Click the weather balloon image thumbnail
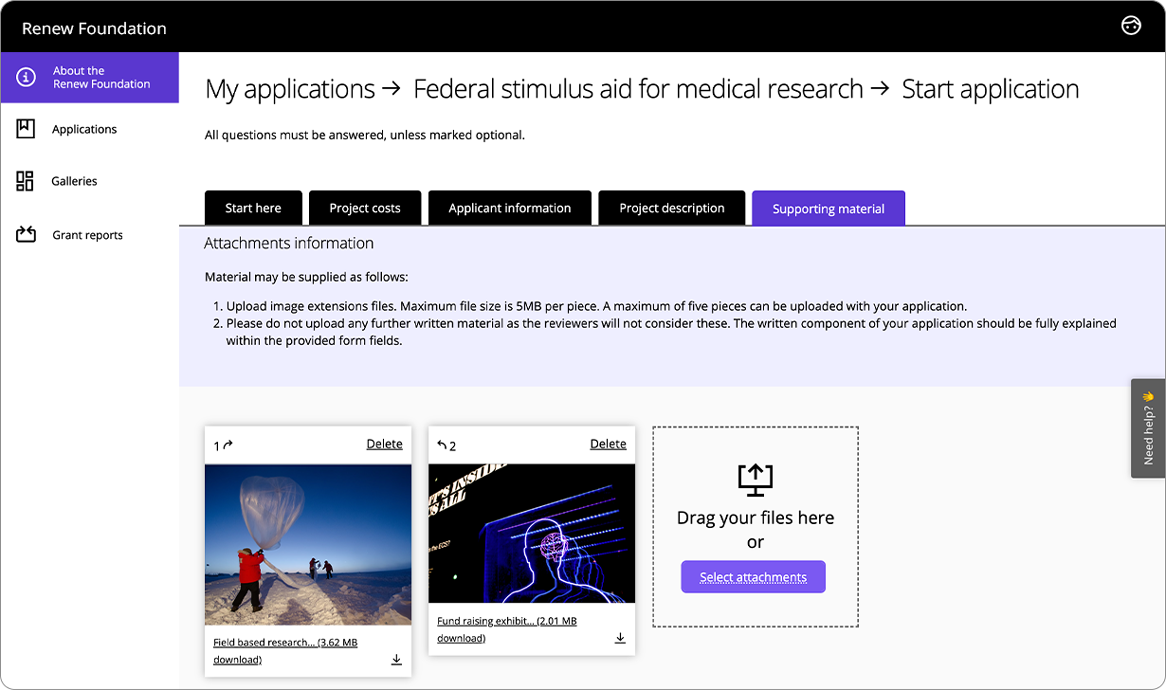The image size is (1166, 690). pos(307,544)
